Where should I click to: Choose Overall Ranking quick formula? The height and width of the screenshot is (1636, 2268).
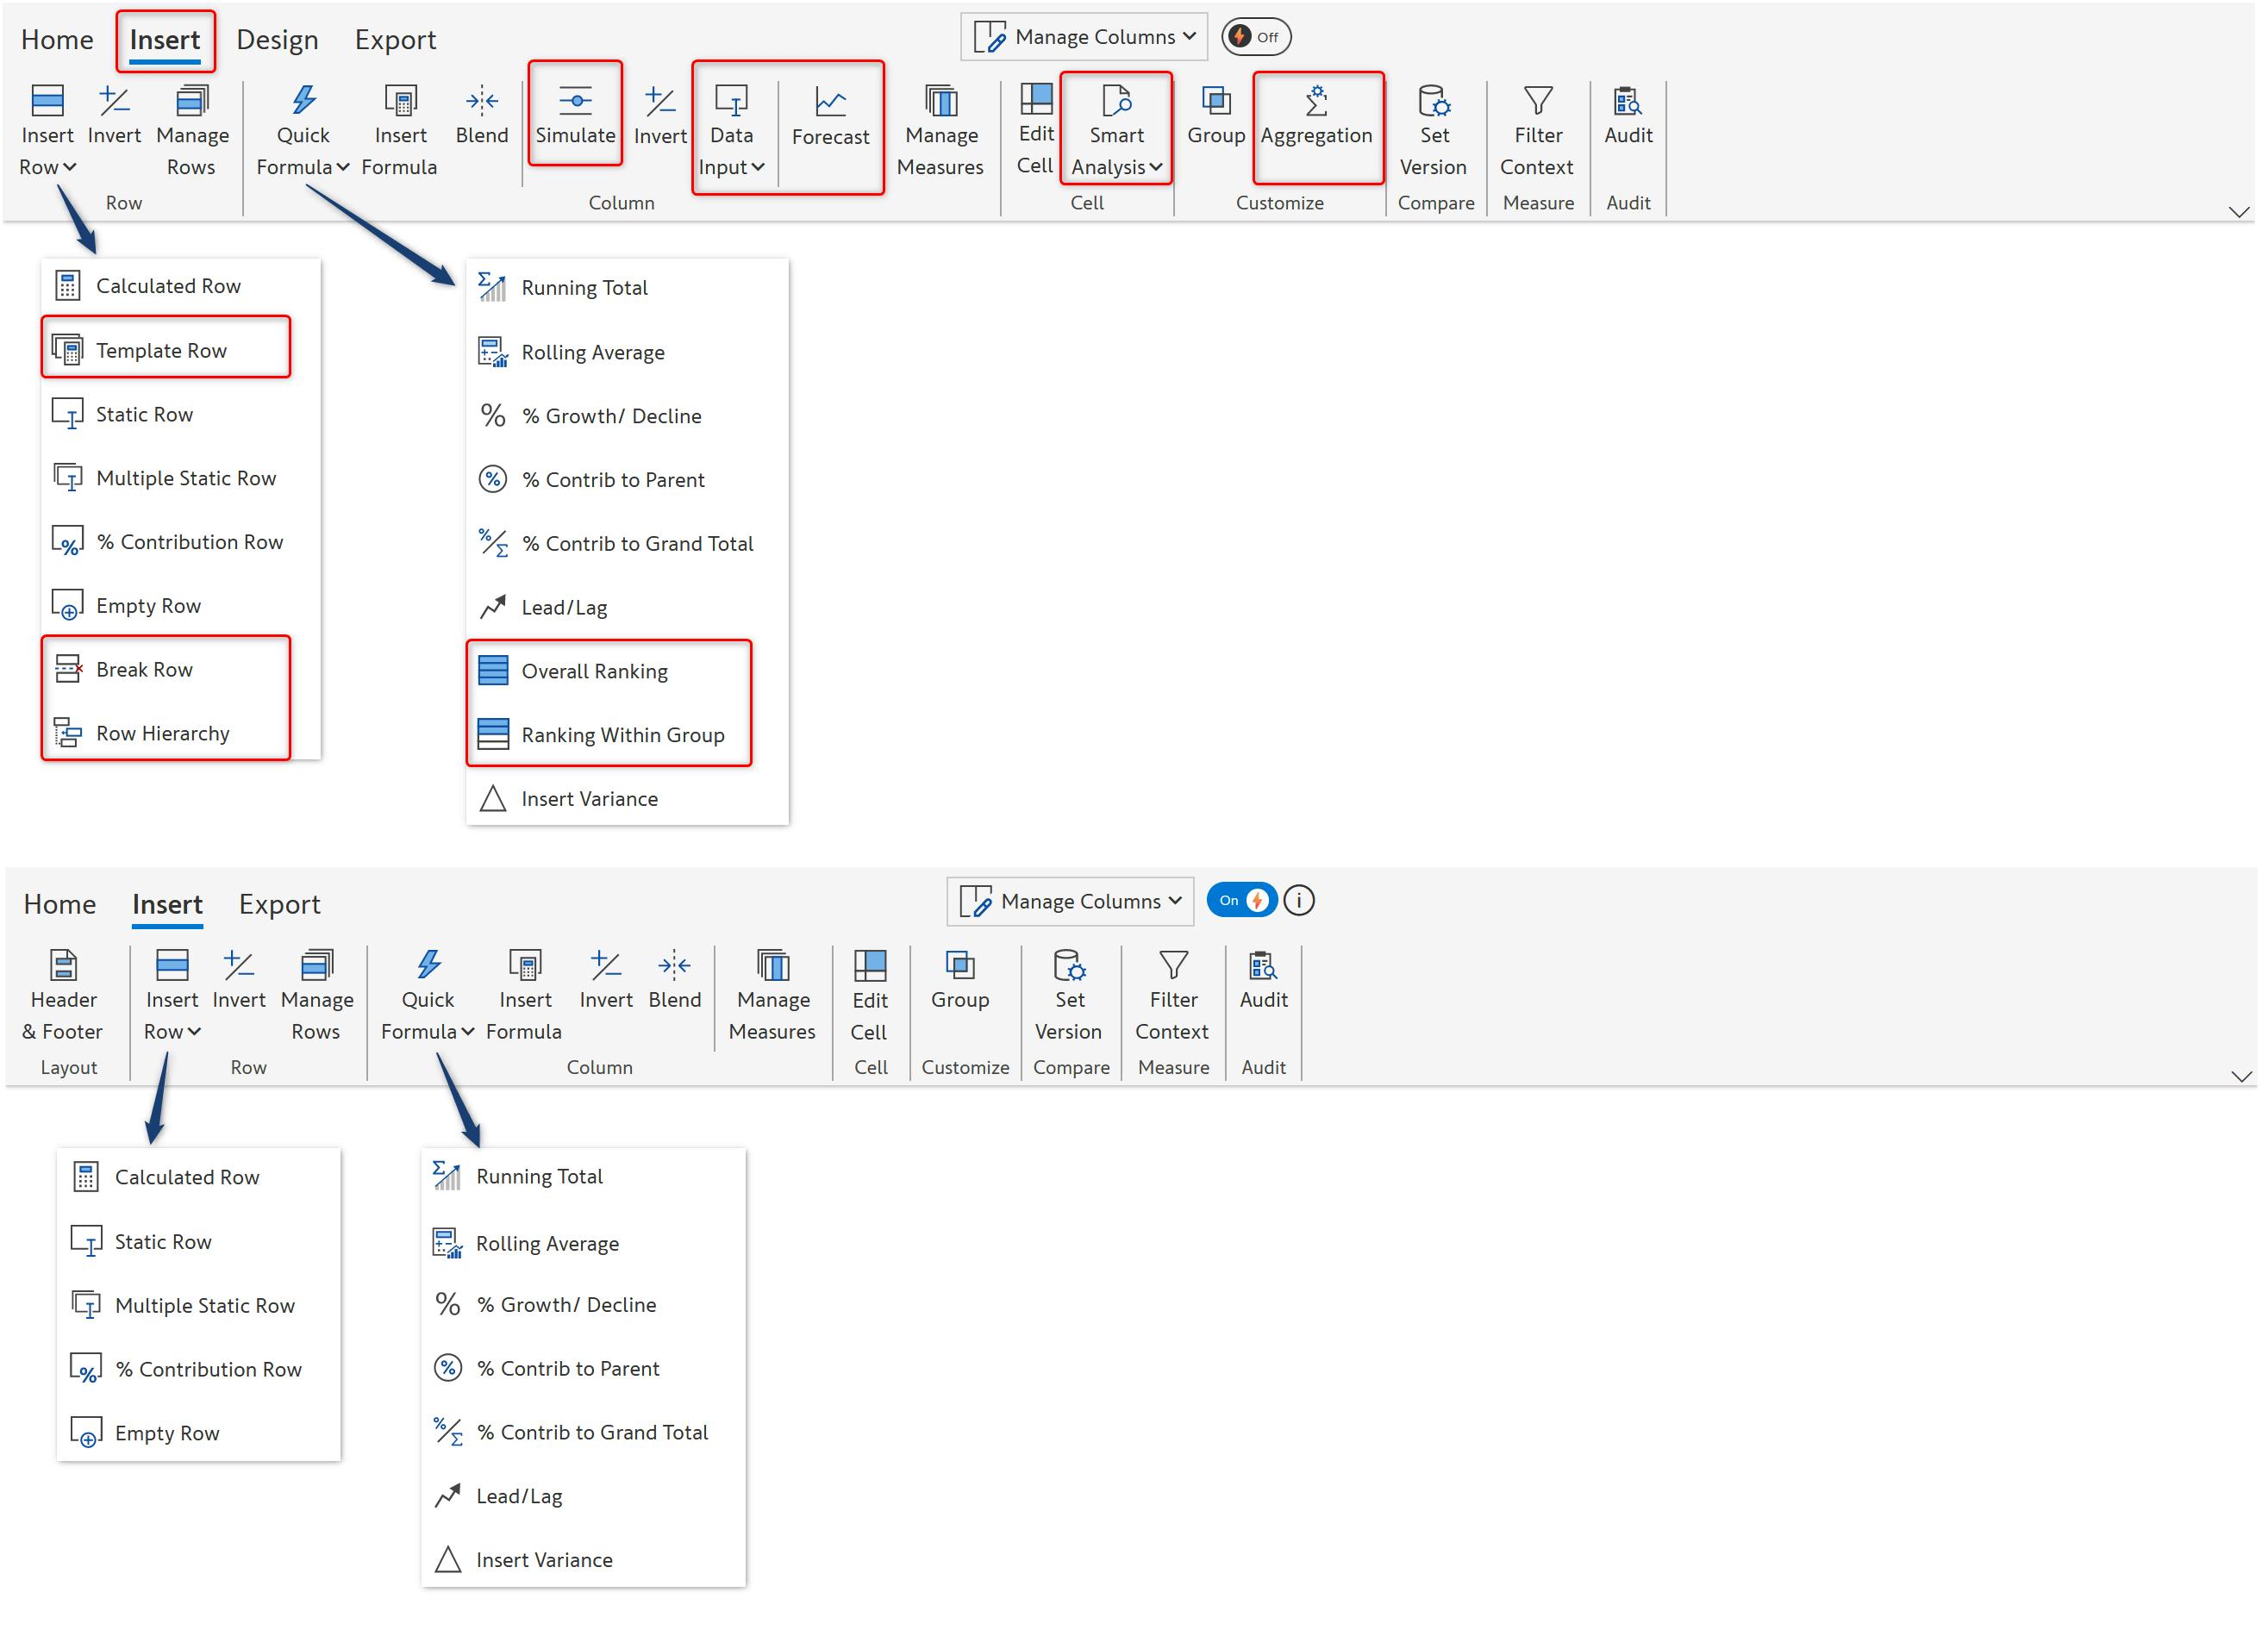click(594, 672)
